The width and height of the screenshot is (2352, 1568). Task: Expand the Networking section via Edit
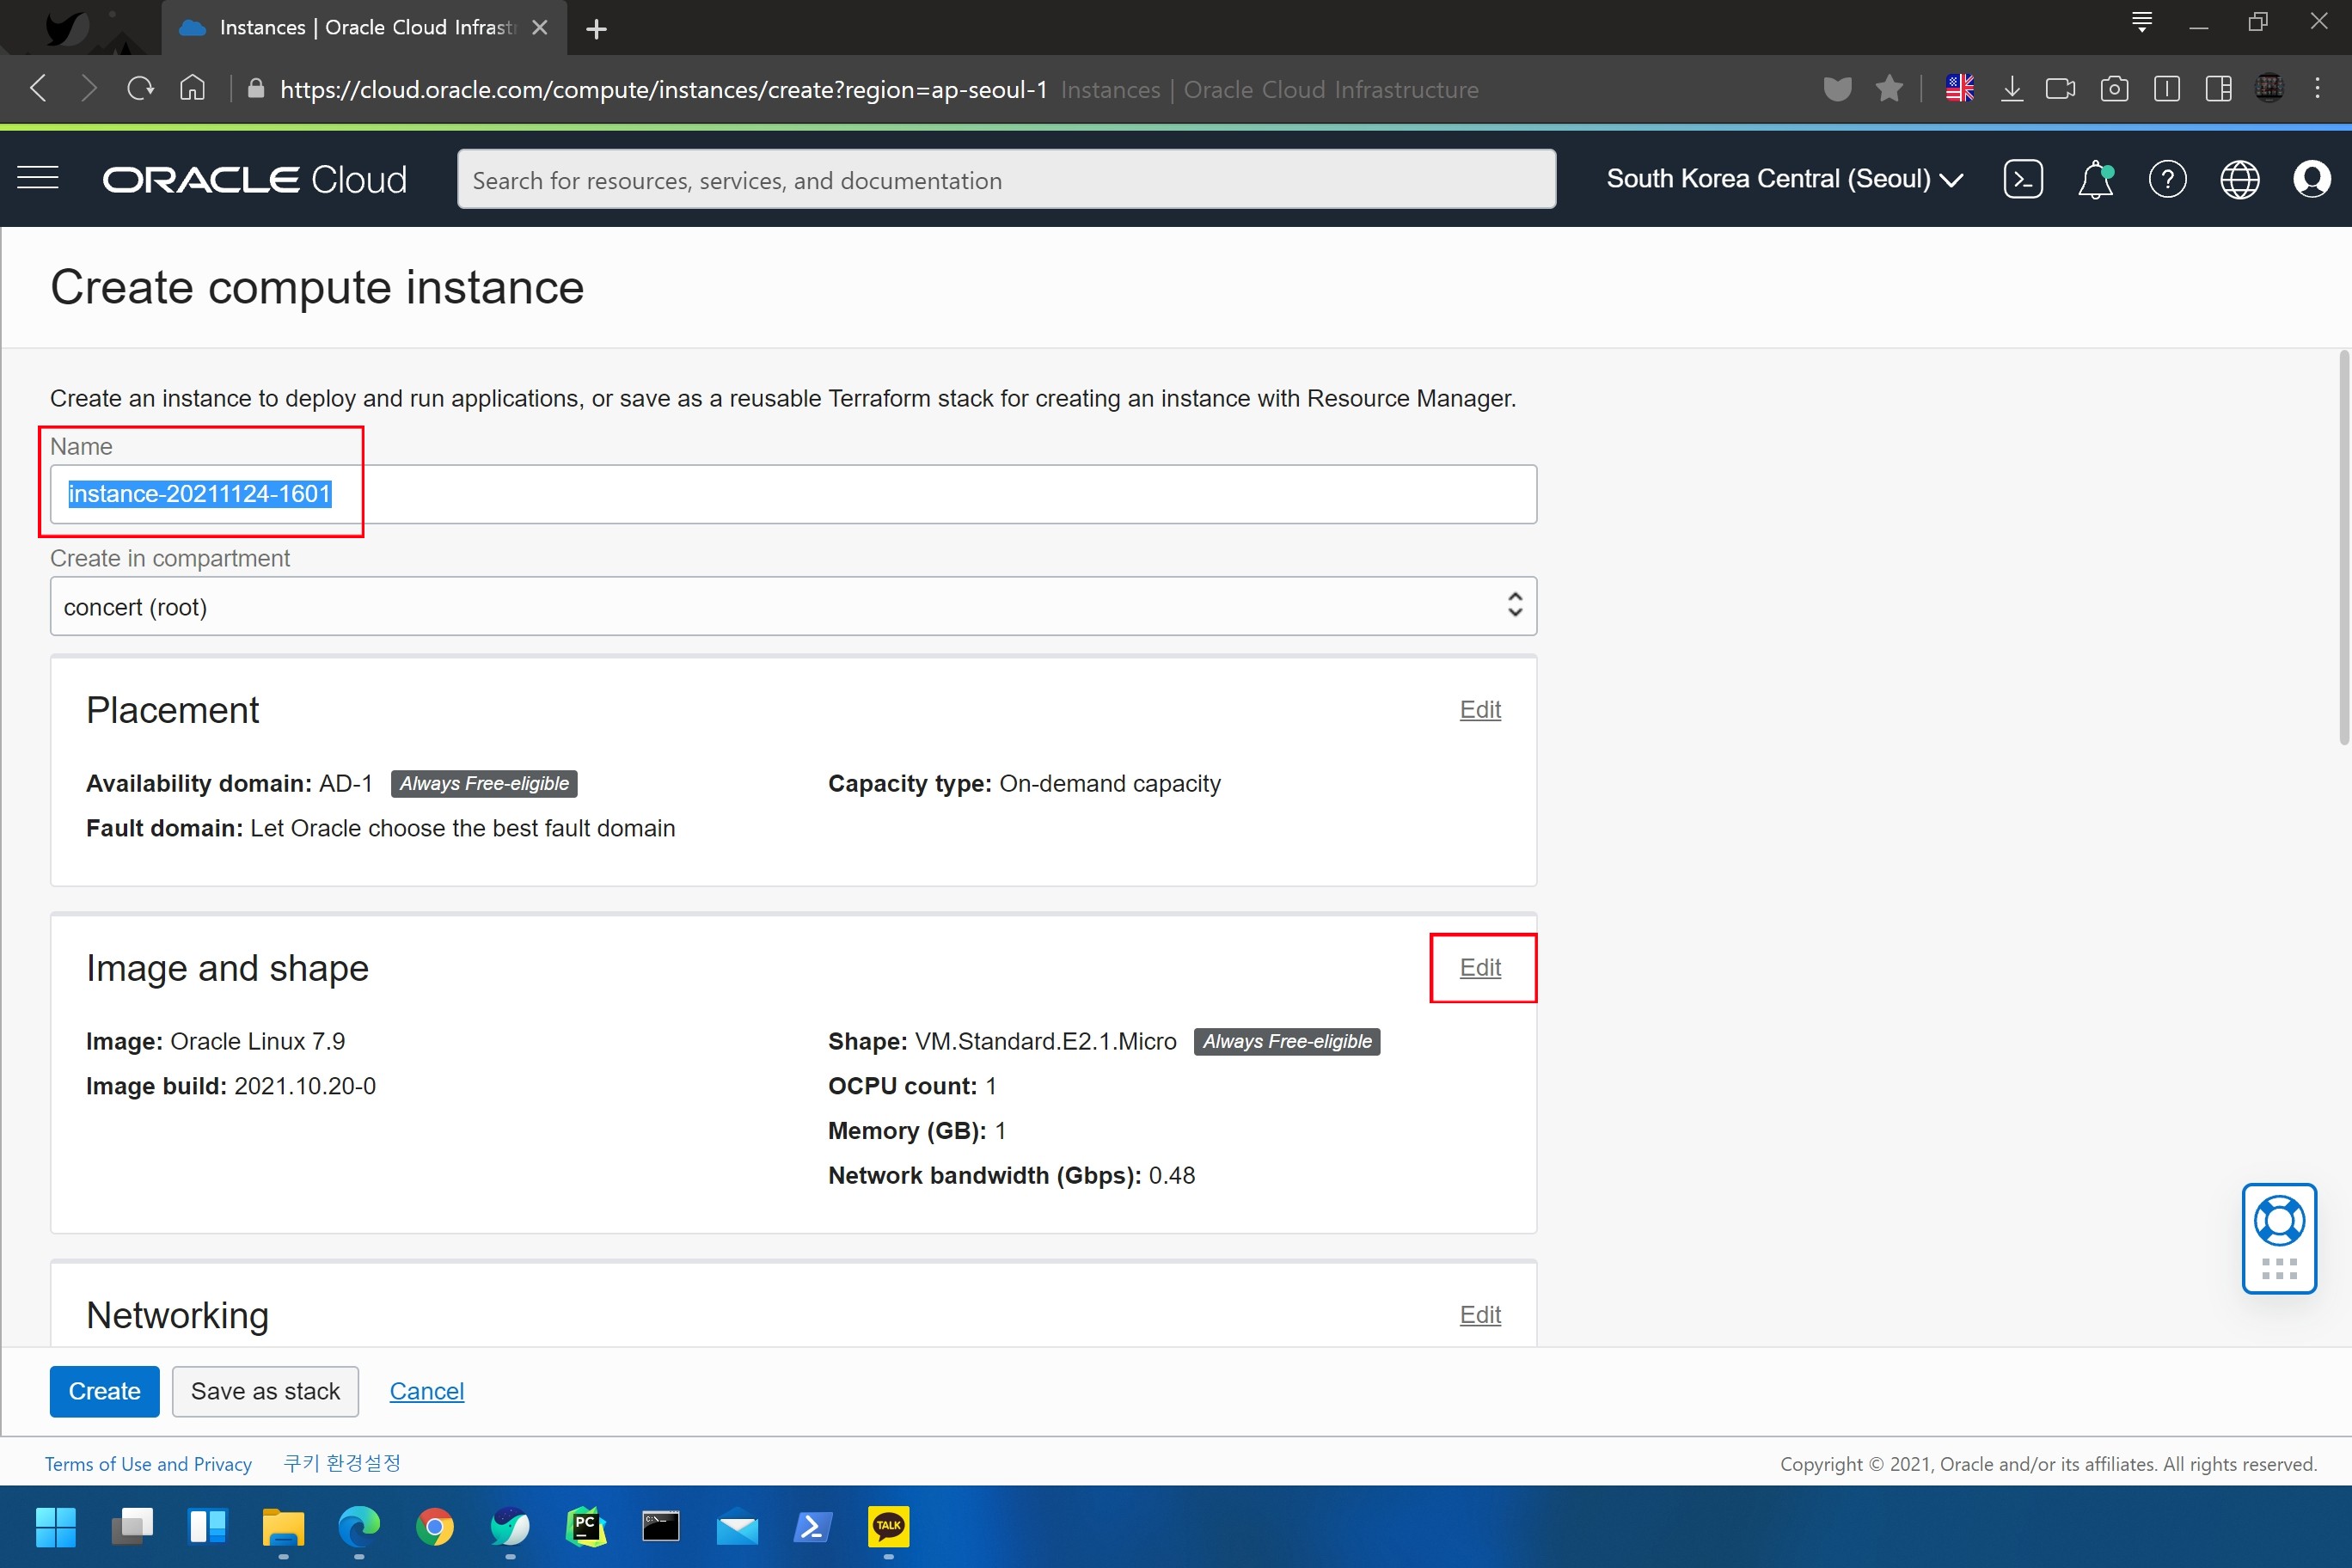[x=1479, y=1314]
